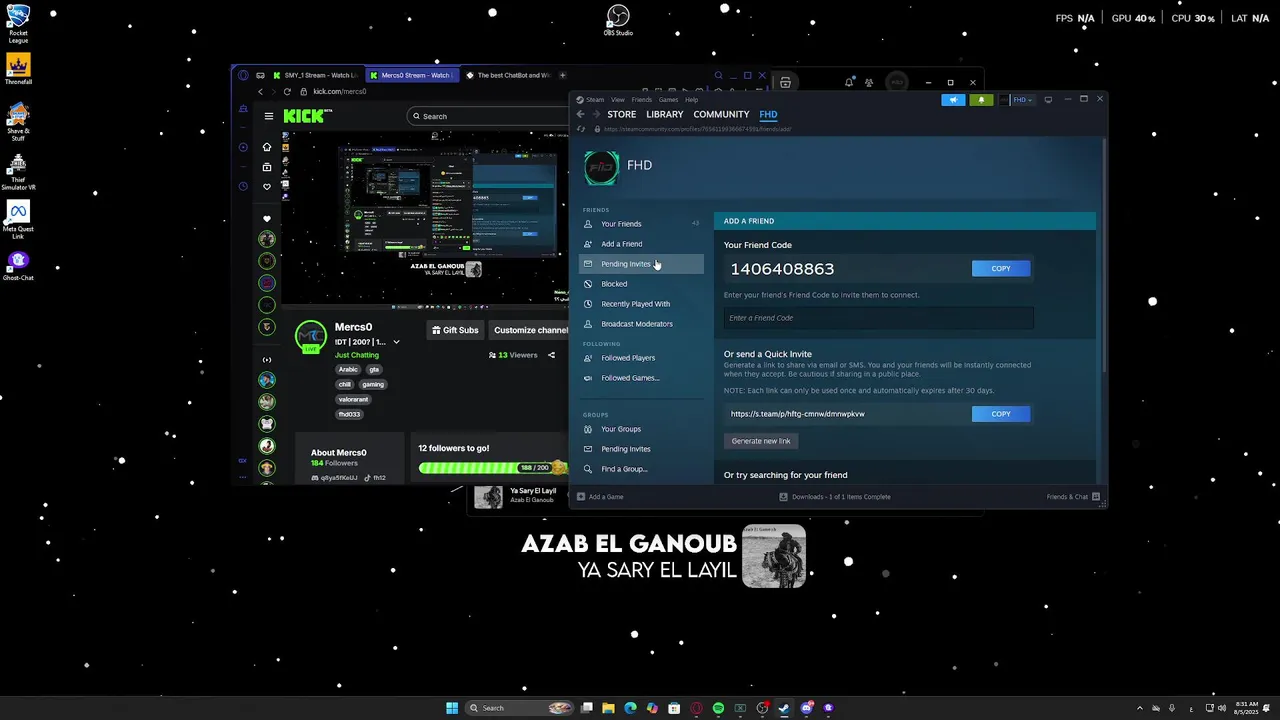Viewport: 1280px width, 720px height.
Task: Copy the quick invite link
Action: [1001, 414]
